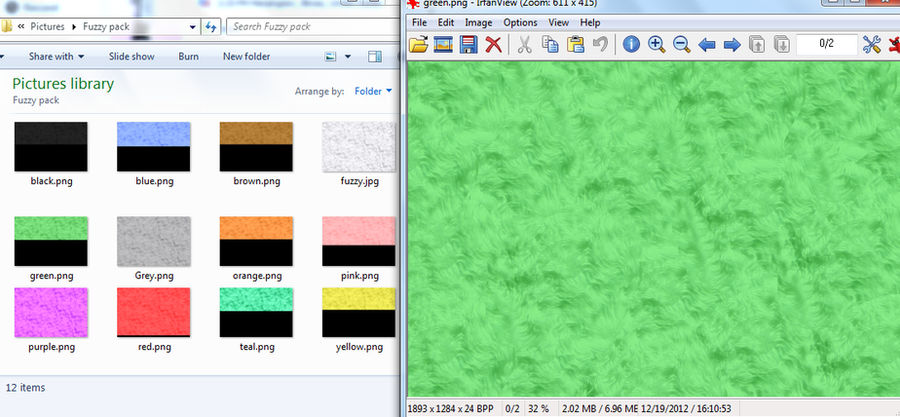Zoom in with the plus magnifier icon
The height and width of the screenshot is (417, 900).
656,45
